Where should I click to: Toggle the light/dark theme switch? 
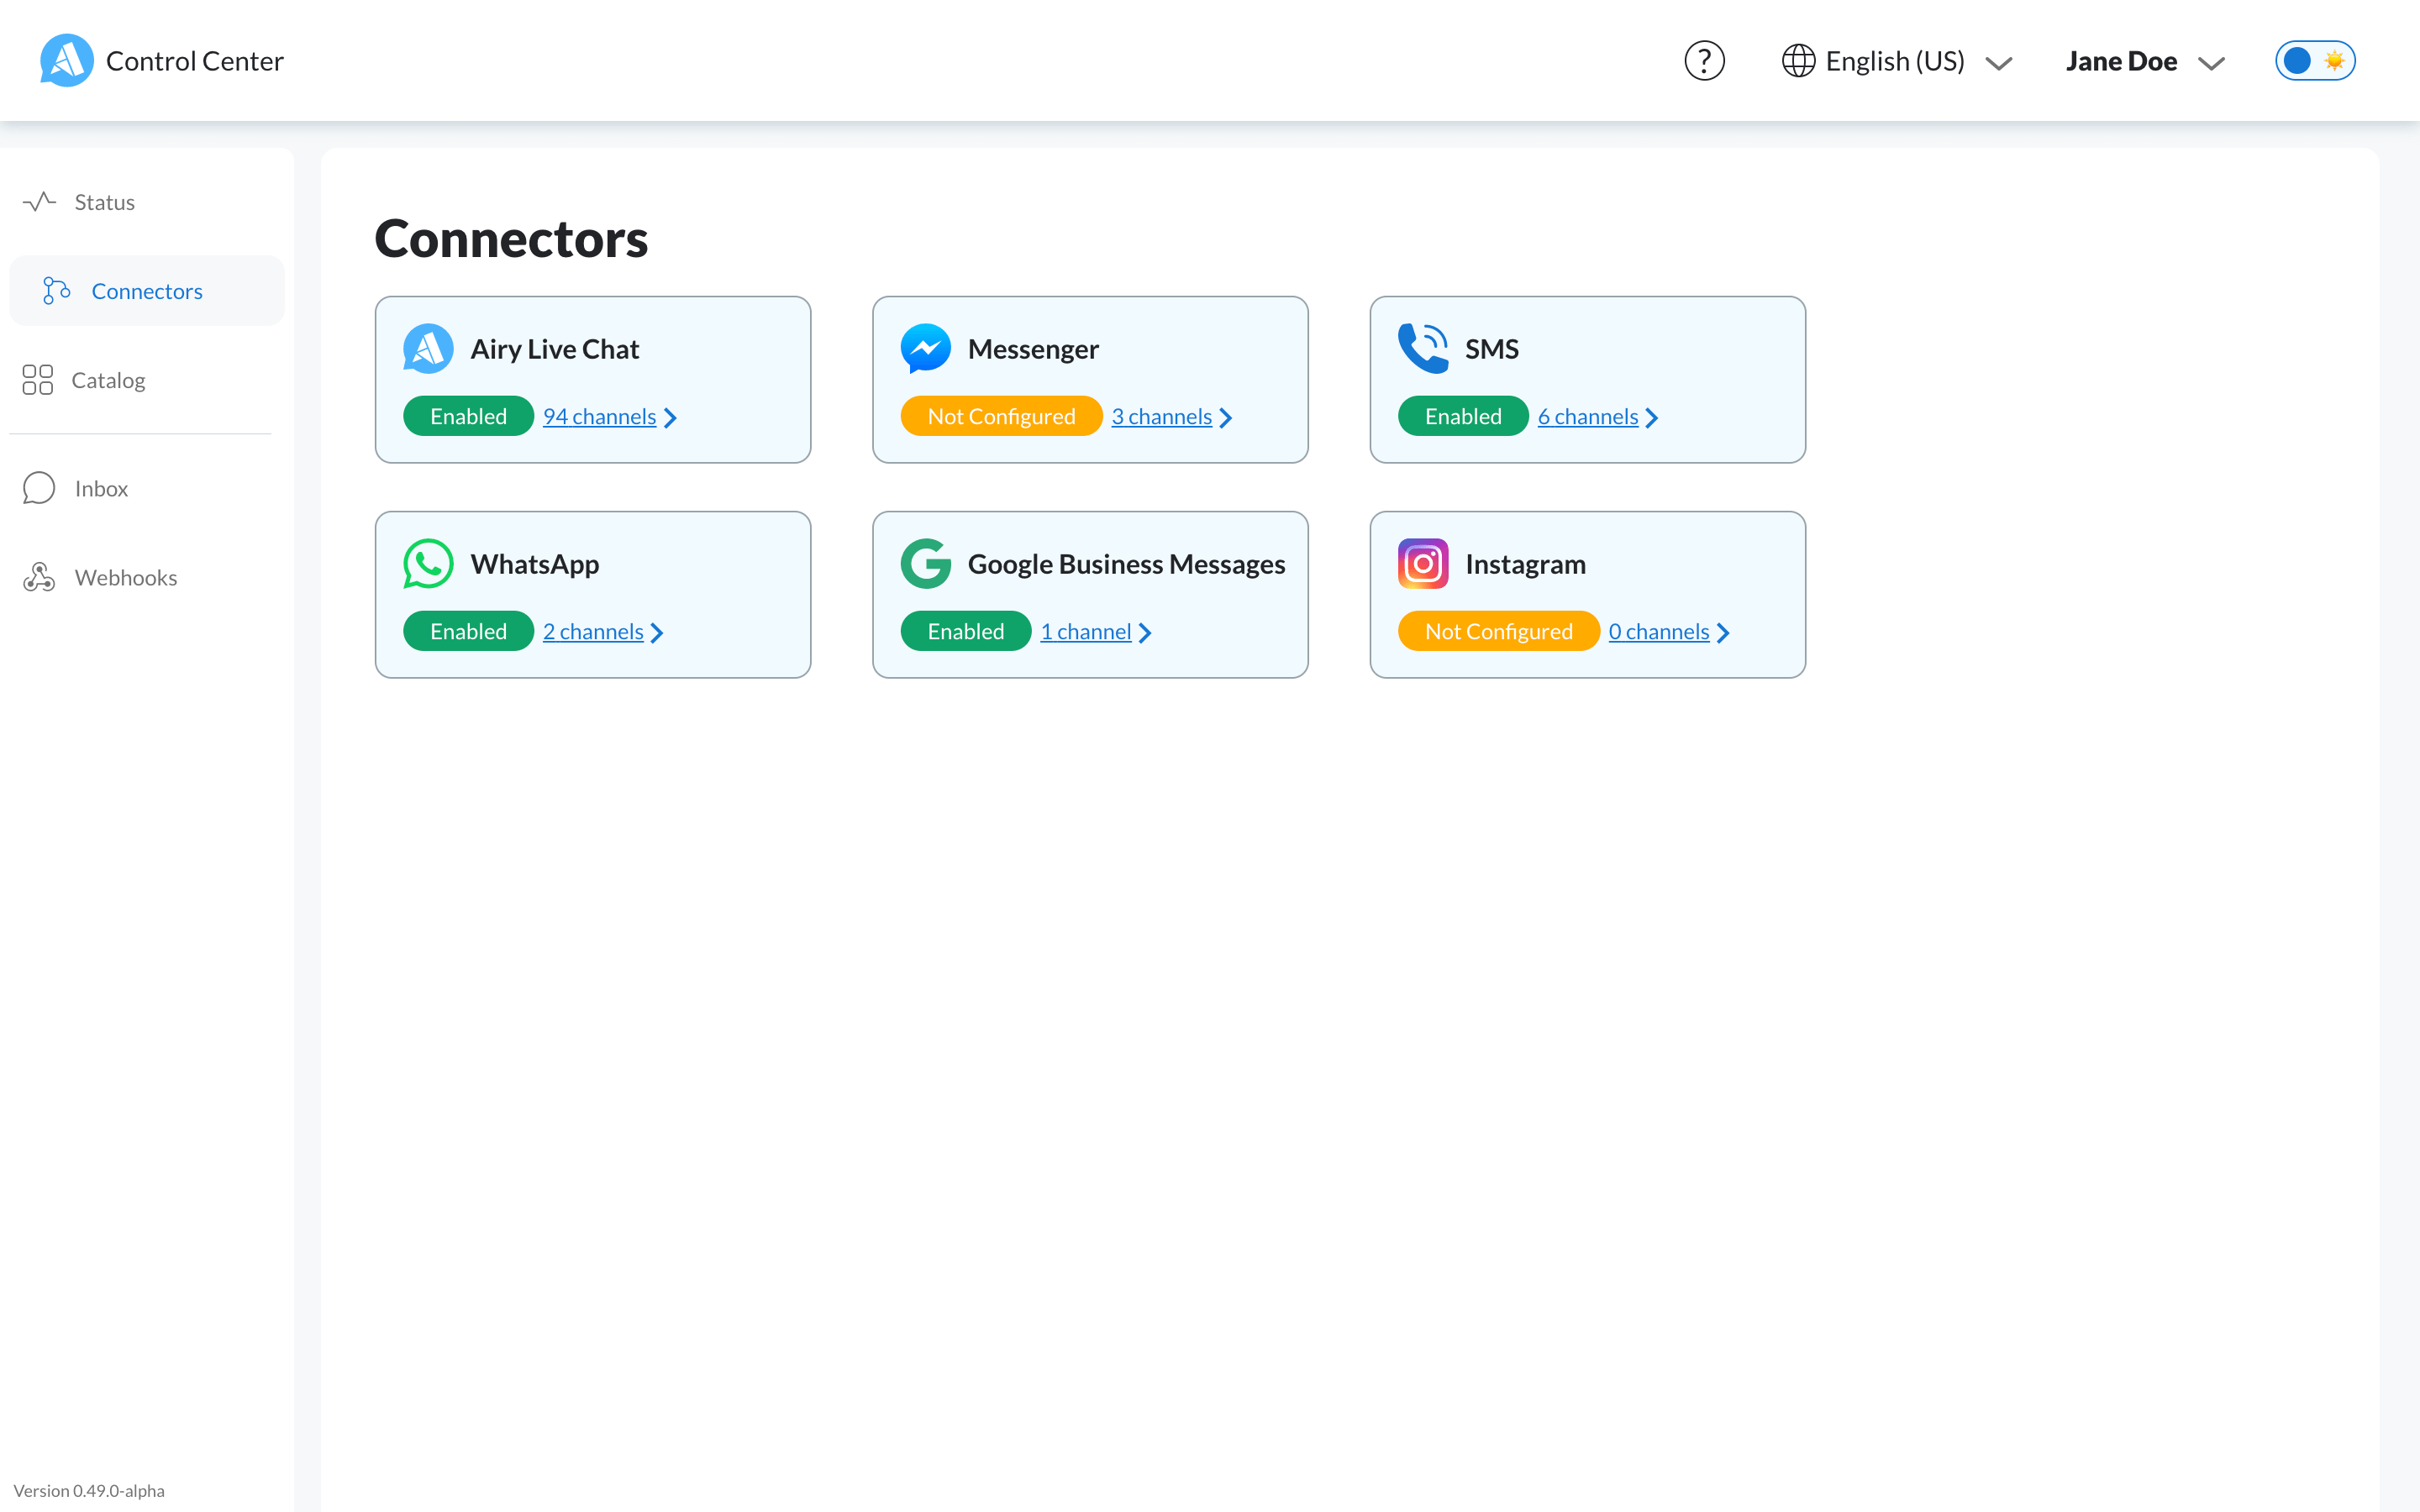click(x=2314, y=61)
